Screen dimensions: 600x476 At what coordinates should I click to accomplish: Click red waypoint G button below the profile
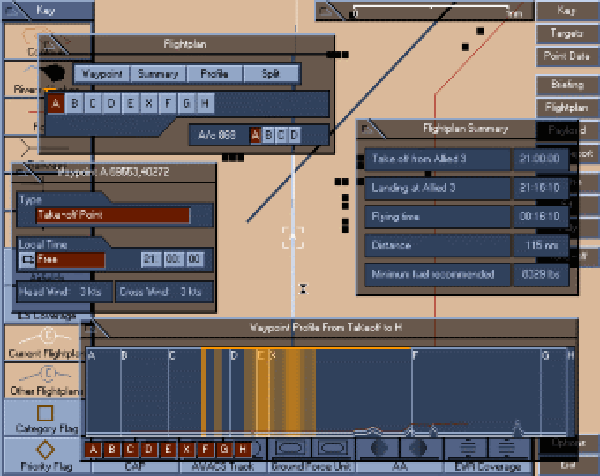(x=224, y=450)
